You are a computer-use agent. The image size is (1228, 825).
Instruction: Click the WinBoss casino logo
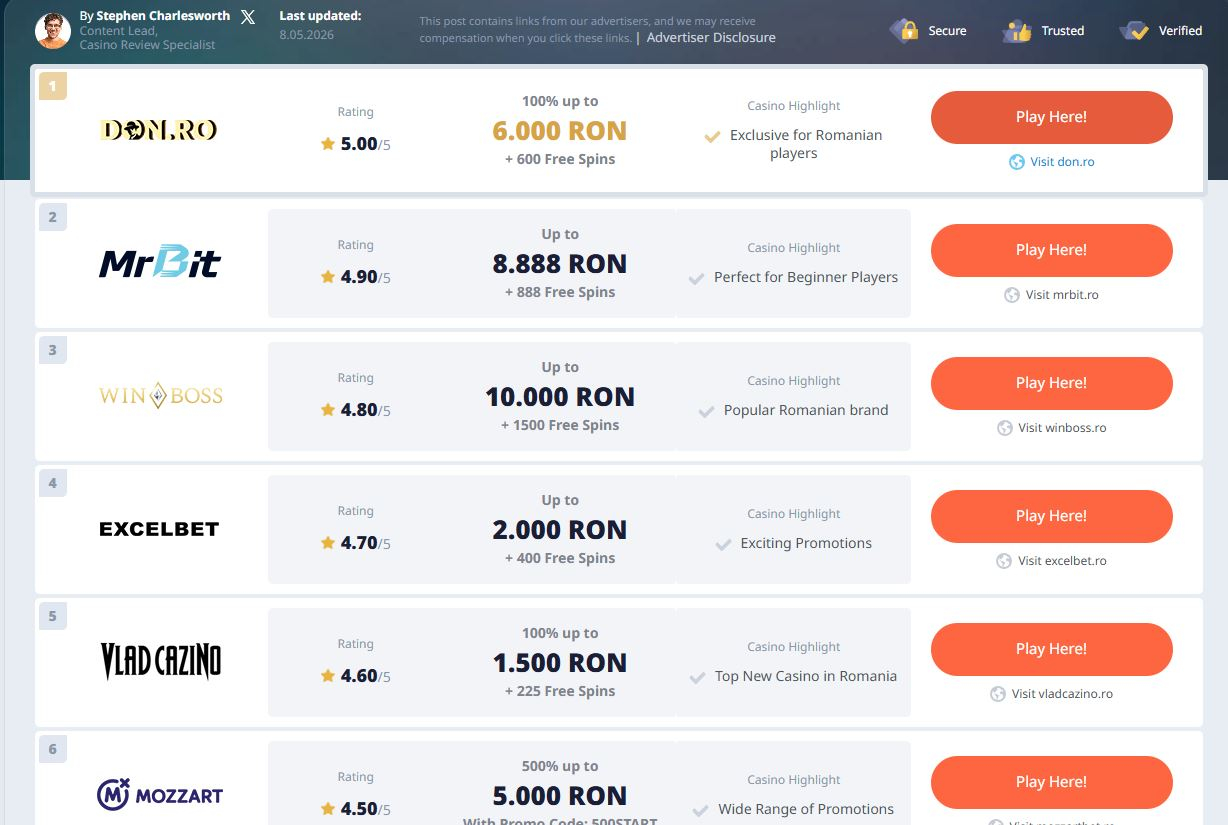pyautogui.click(x=161, y=396)
